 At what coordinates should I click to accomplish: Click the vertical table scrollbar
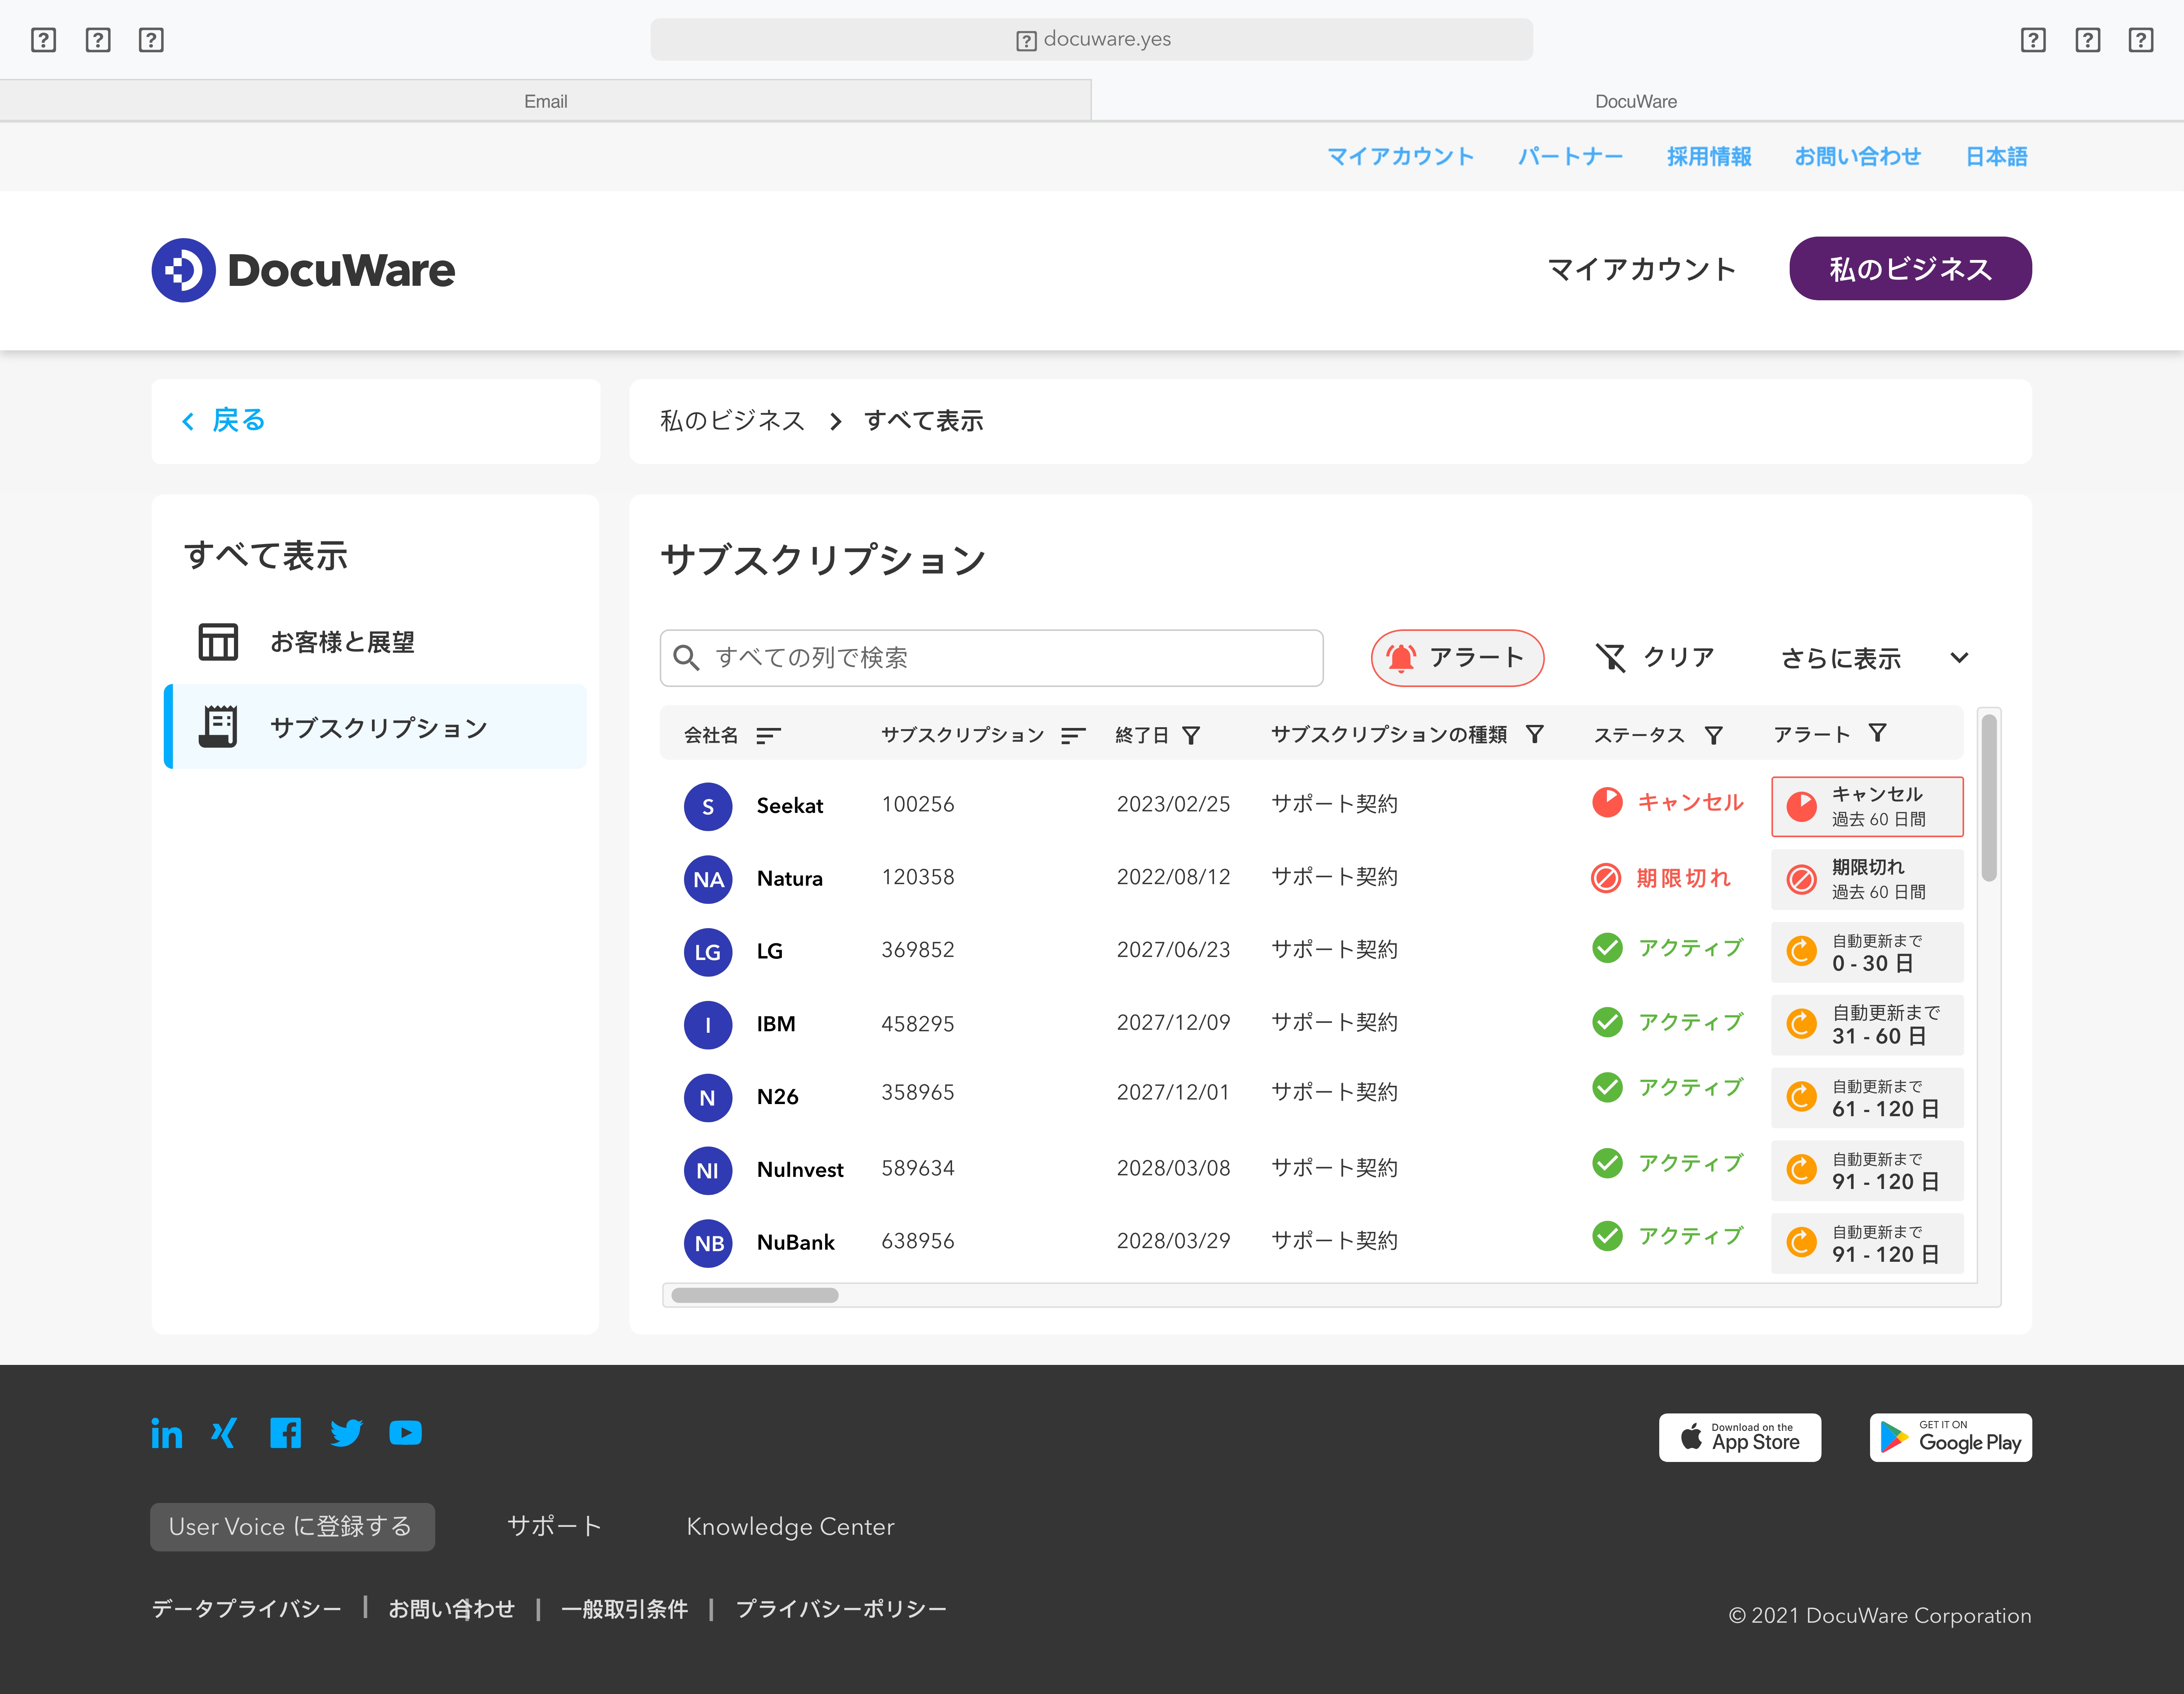[1989, 798]
